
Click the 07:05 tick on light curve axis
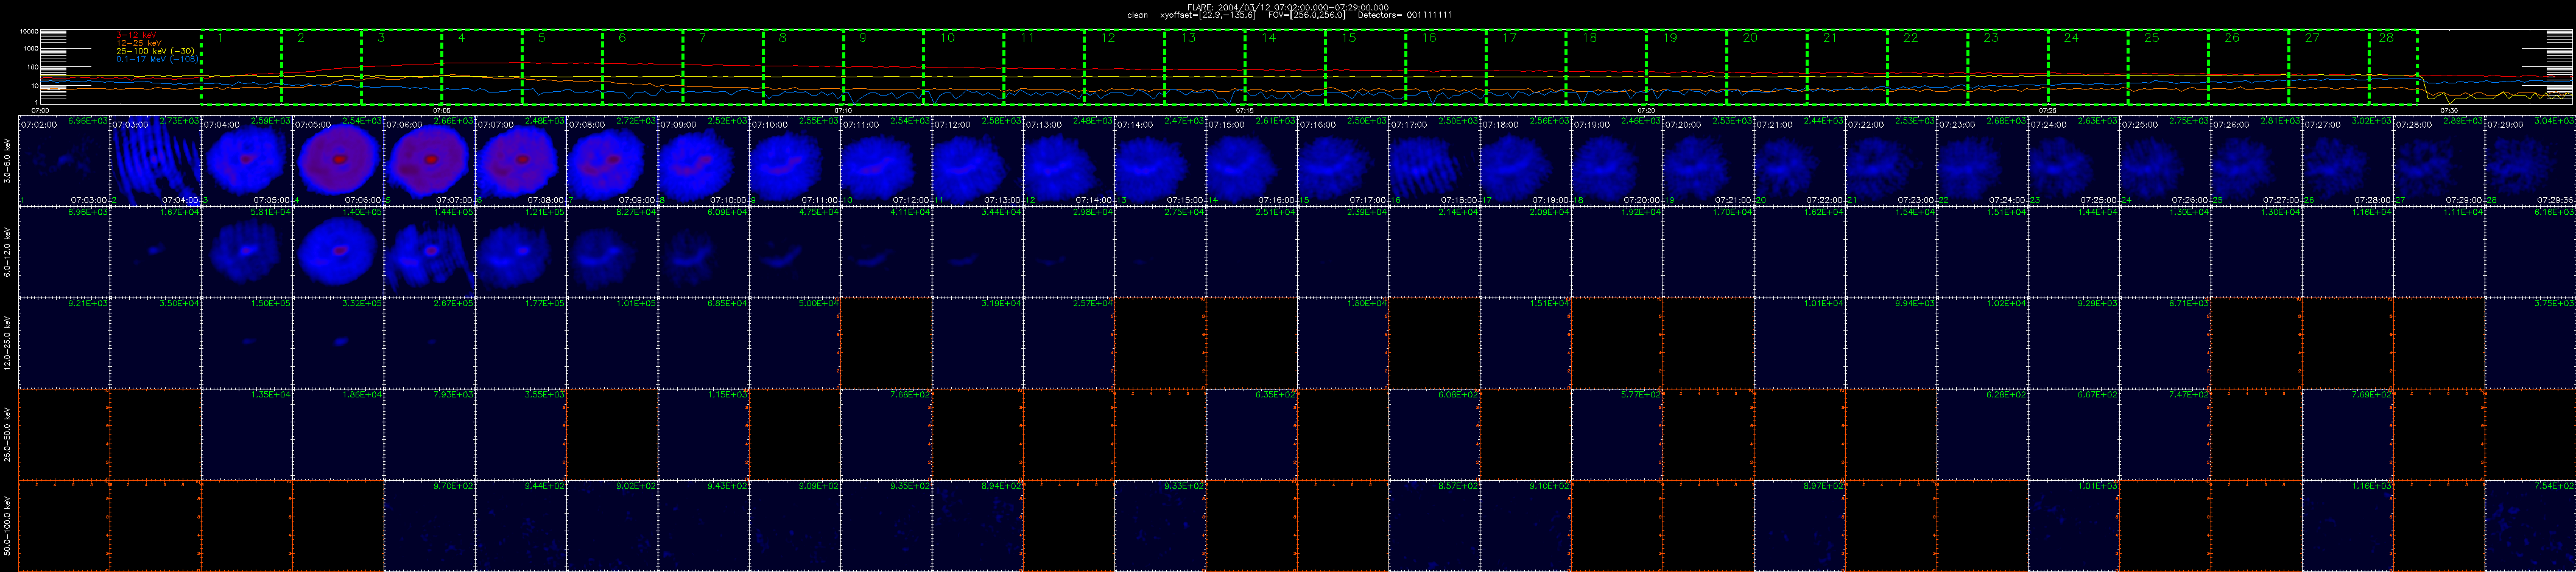(x=441, y=110)
